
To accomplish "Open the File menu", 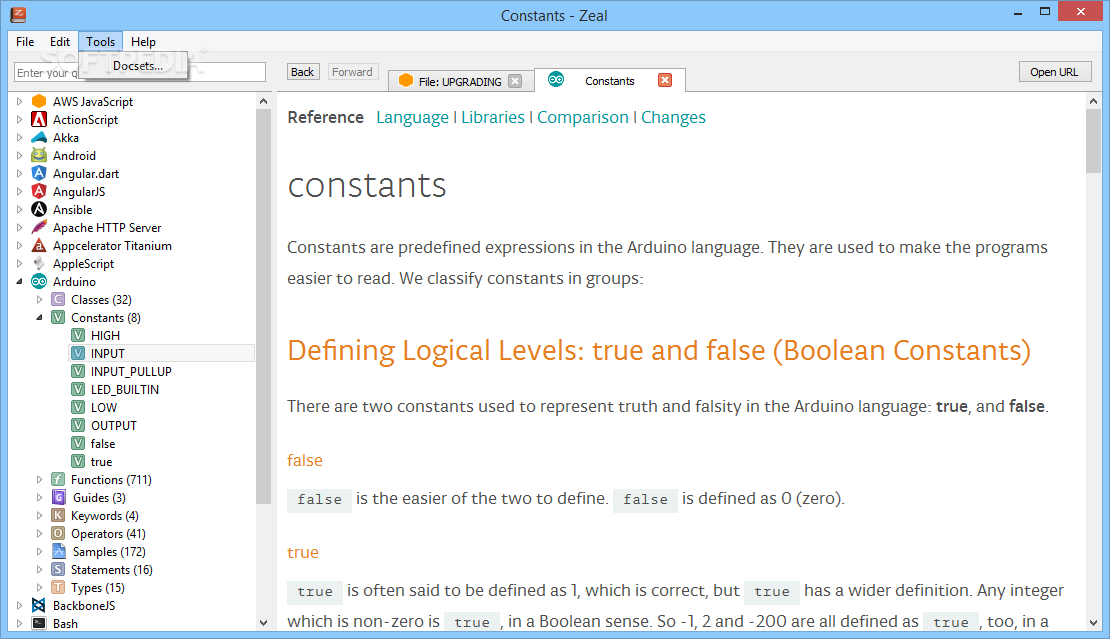I will coord(25,42).
